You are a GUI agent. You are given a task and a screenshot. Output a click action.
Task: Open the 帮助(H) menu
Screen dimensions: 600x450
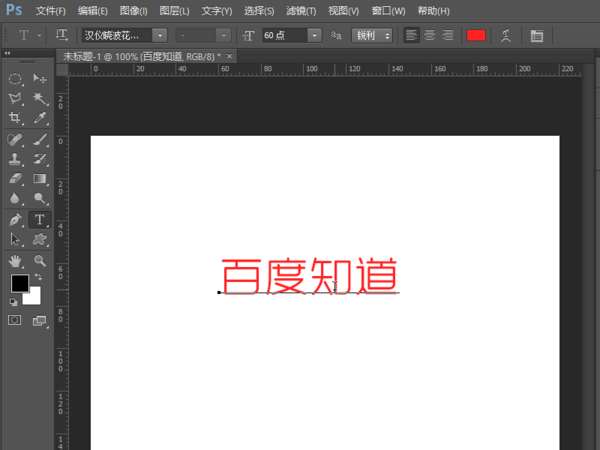click(434, 11)
